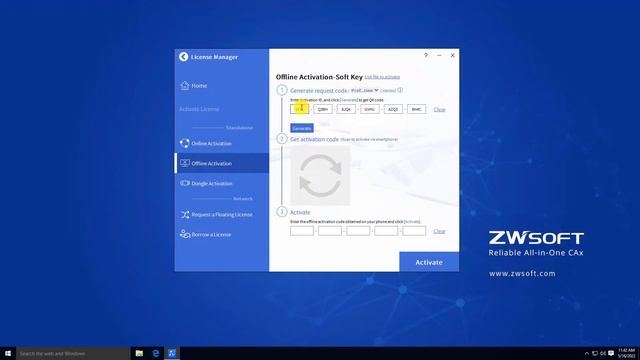Image resolution: width=640 pixels, height=360 pixels.
Task: Click the third Activation ID field
Action: tap(346, 109)
